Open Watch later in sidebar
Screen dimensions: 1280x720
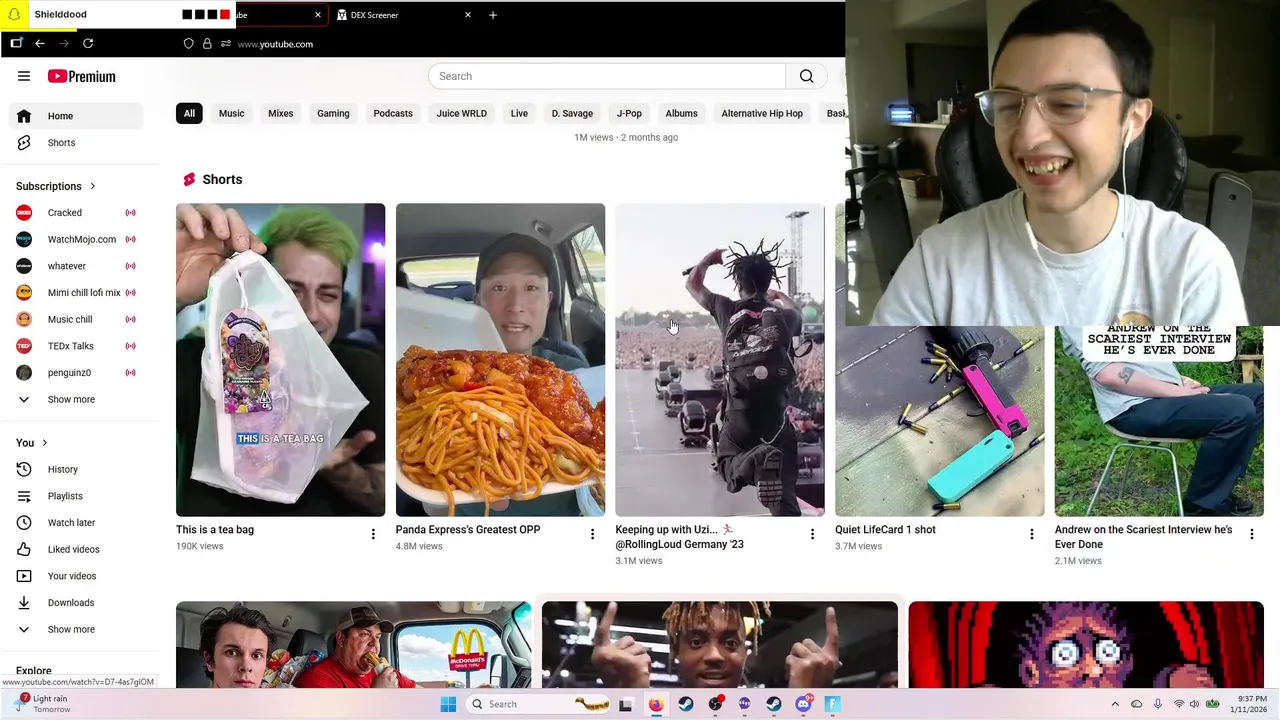[76, 522]
